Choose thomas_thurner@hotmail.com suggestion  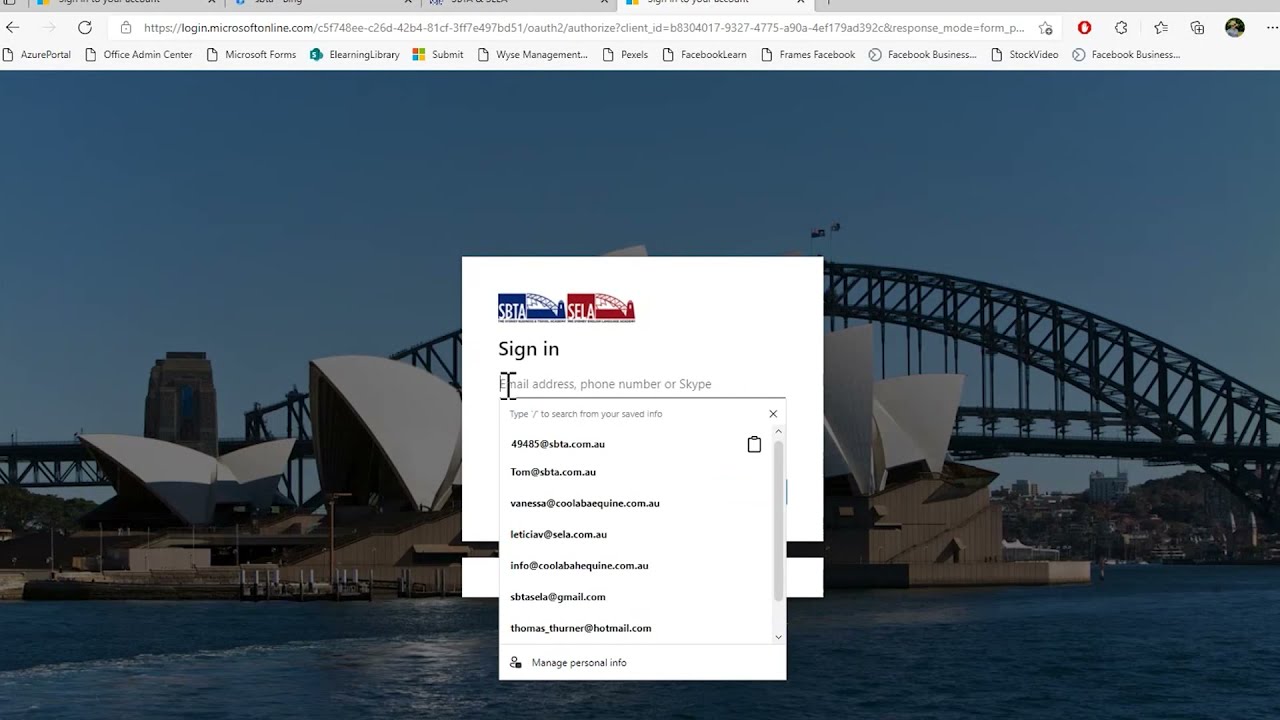581,628
